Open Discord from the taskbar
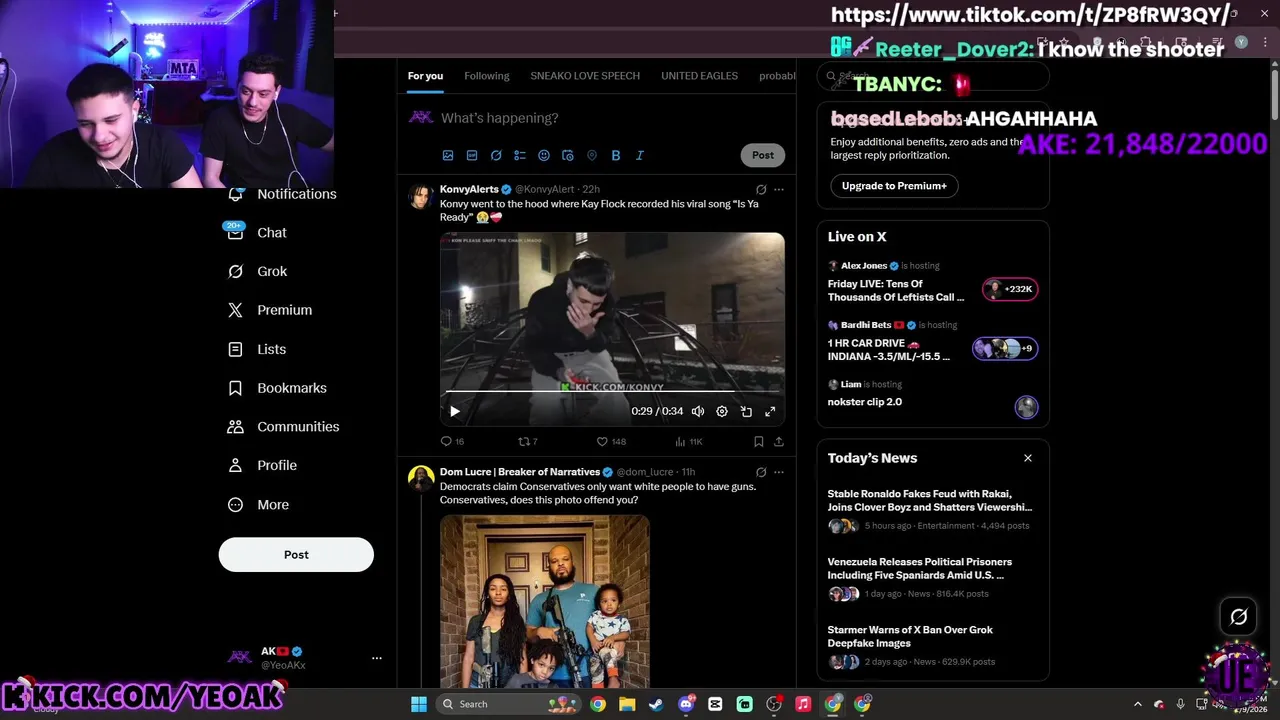 pos(686,704)
